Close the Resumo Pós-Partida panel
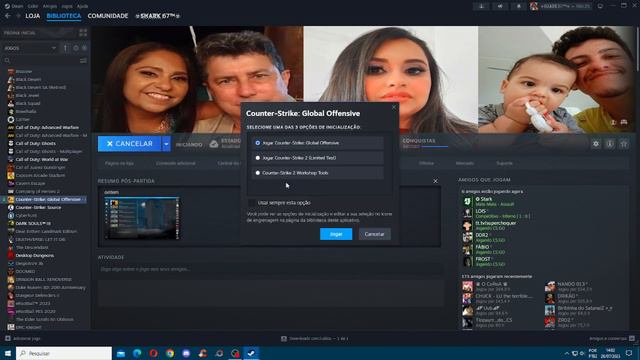The image size is (640, 360). 436,181
